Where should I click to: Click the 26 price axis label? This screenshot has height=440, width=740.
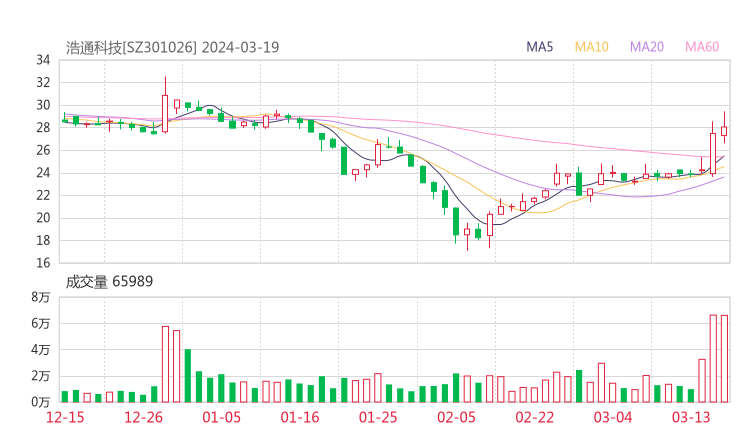(43, 150)
